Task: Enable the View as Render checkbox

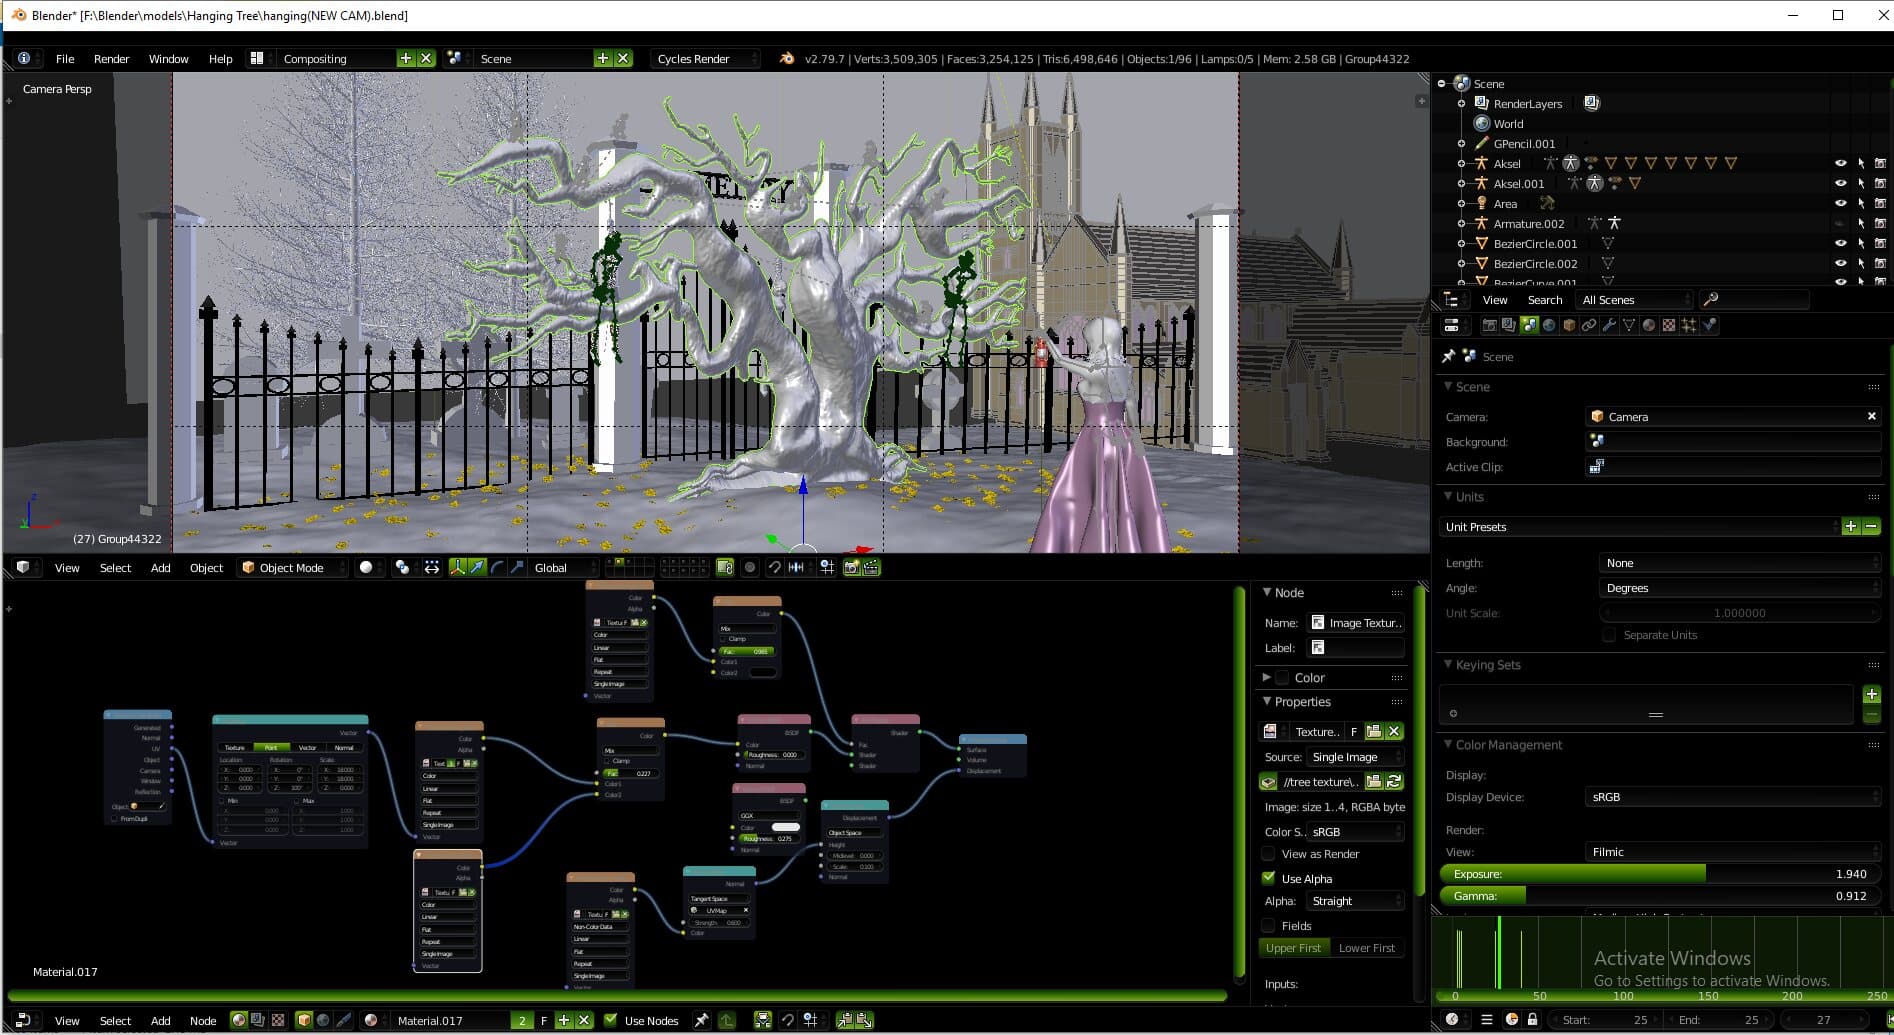Action: [x=1268, y=854]
